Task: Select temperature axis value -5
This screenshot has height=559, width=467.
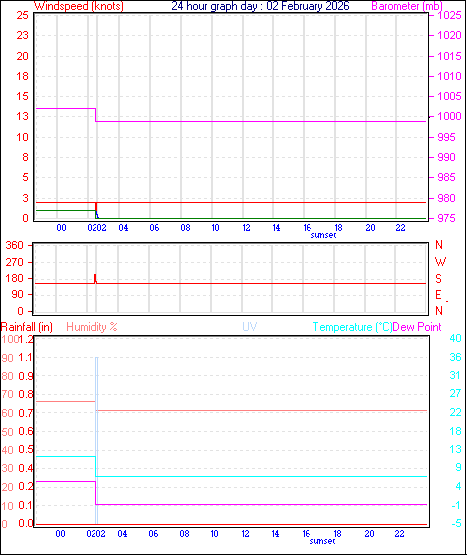Action: [x=456, y=523]
